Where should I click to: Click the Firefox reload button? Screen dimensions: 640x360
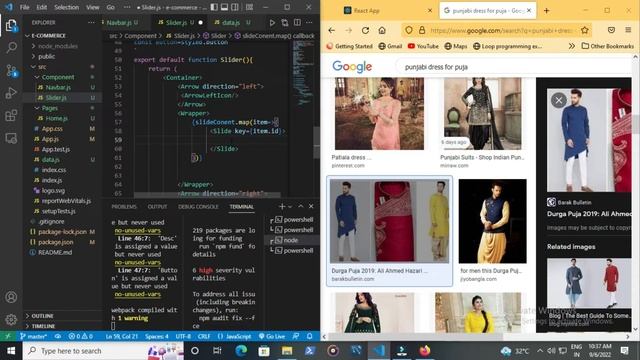365,31
